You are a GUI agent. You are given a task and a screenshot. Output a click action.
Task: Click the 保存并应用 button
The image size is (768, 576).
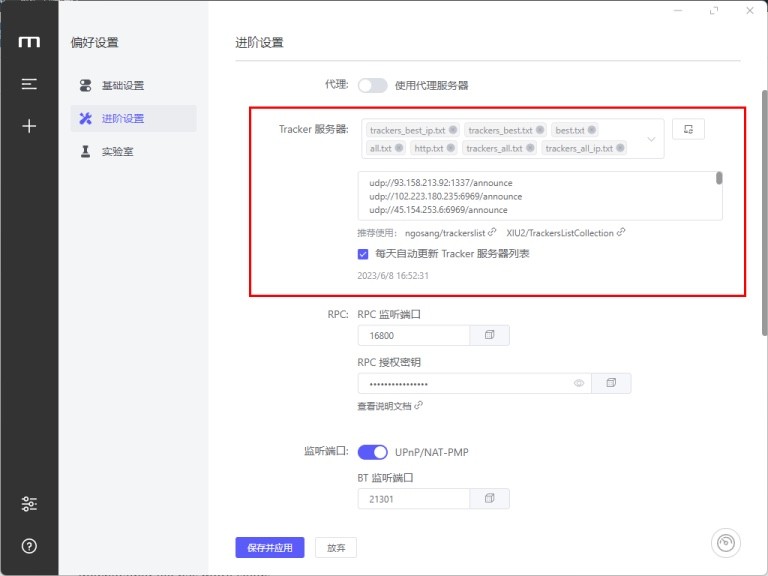click(x=270, y=547)
